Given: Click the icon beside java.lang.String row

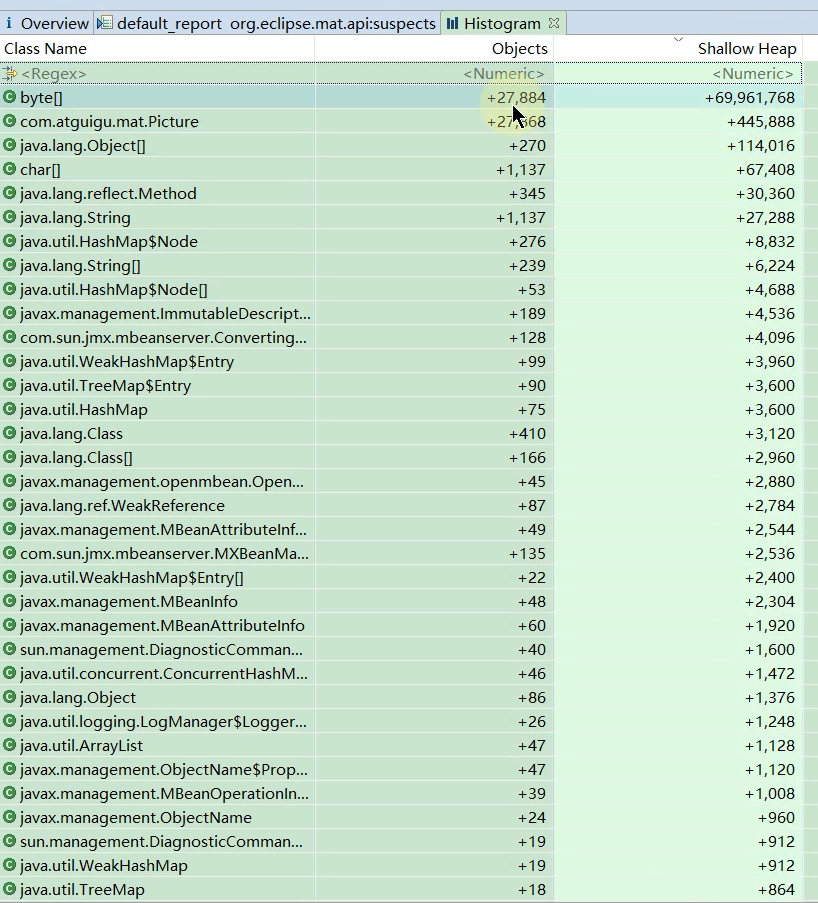Looking at the screenshot, I should 9,217.
